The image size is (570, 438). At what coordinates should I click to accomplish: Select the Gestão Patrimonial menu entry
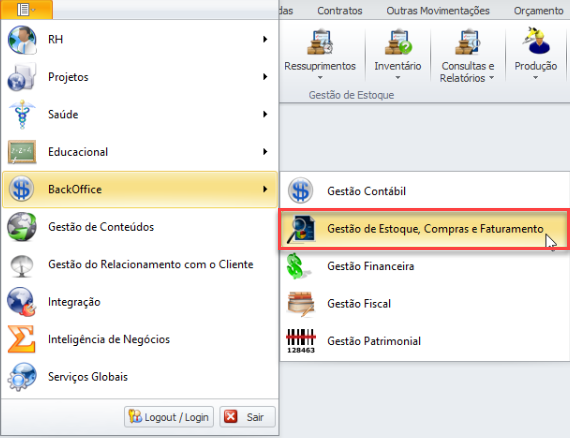[x=425, y=341]
